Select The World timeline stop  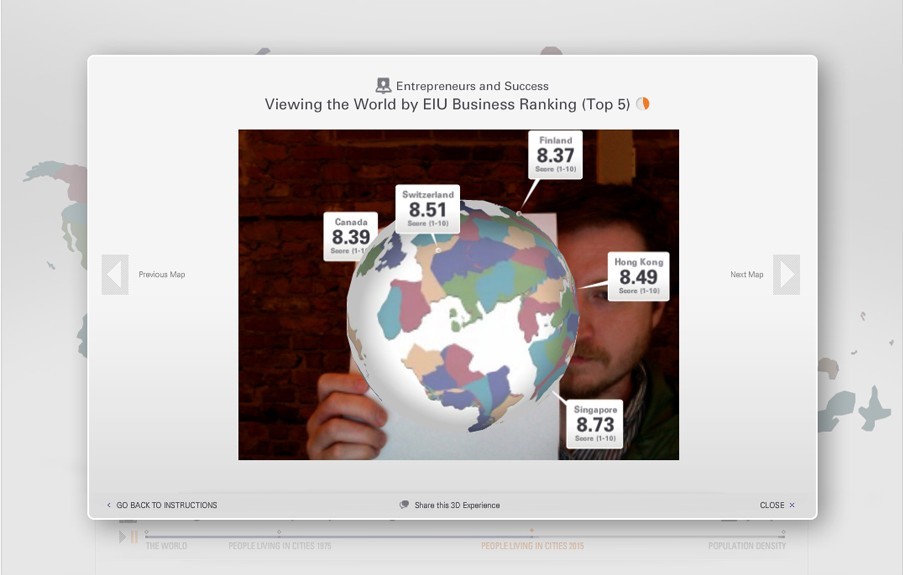click(x=166, y=546)
